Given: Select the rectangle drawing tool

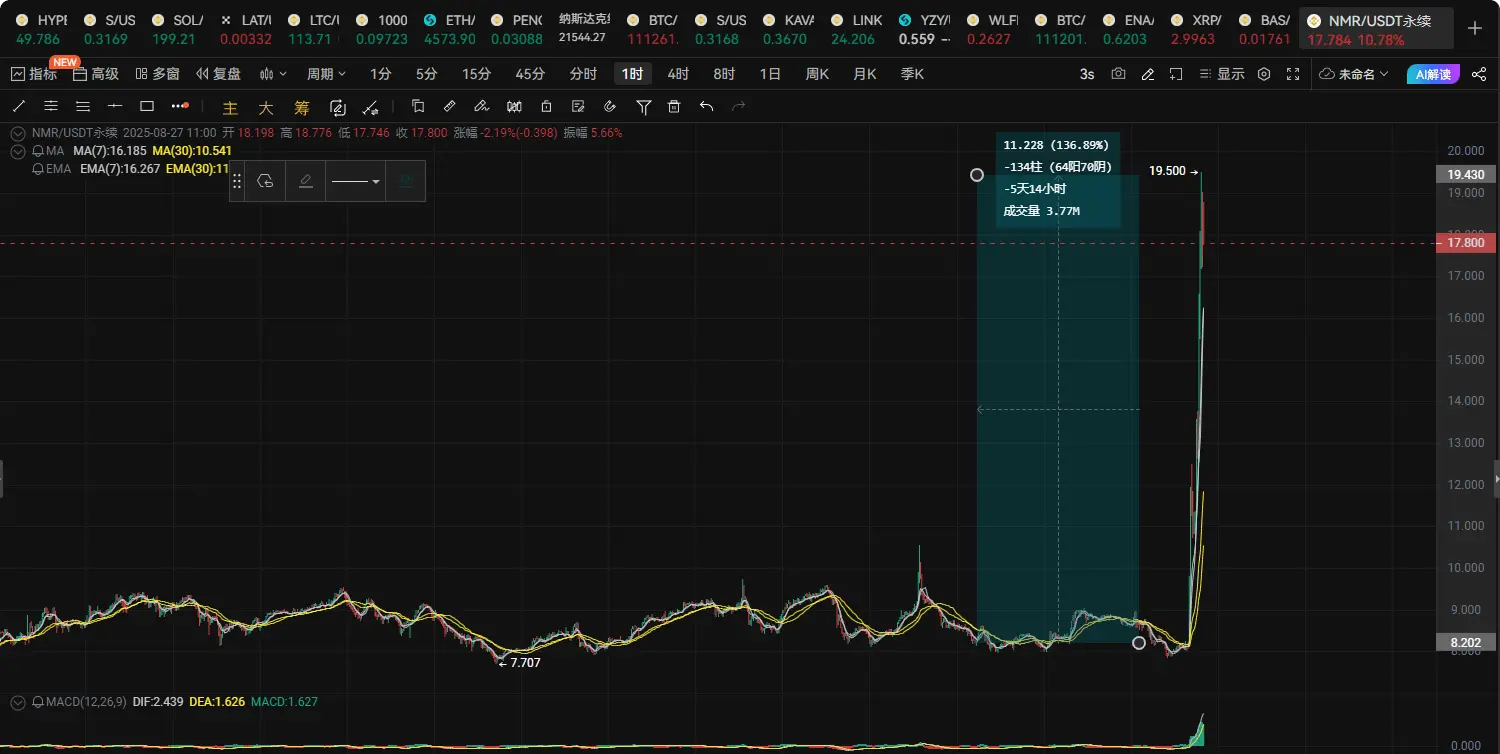Looking at the screenshot, I should [147, 106].
